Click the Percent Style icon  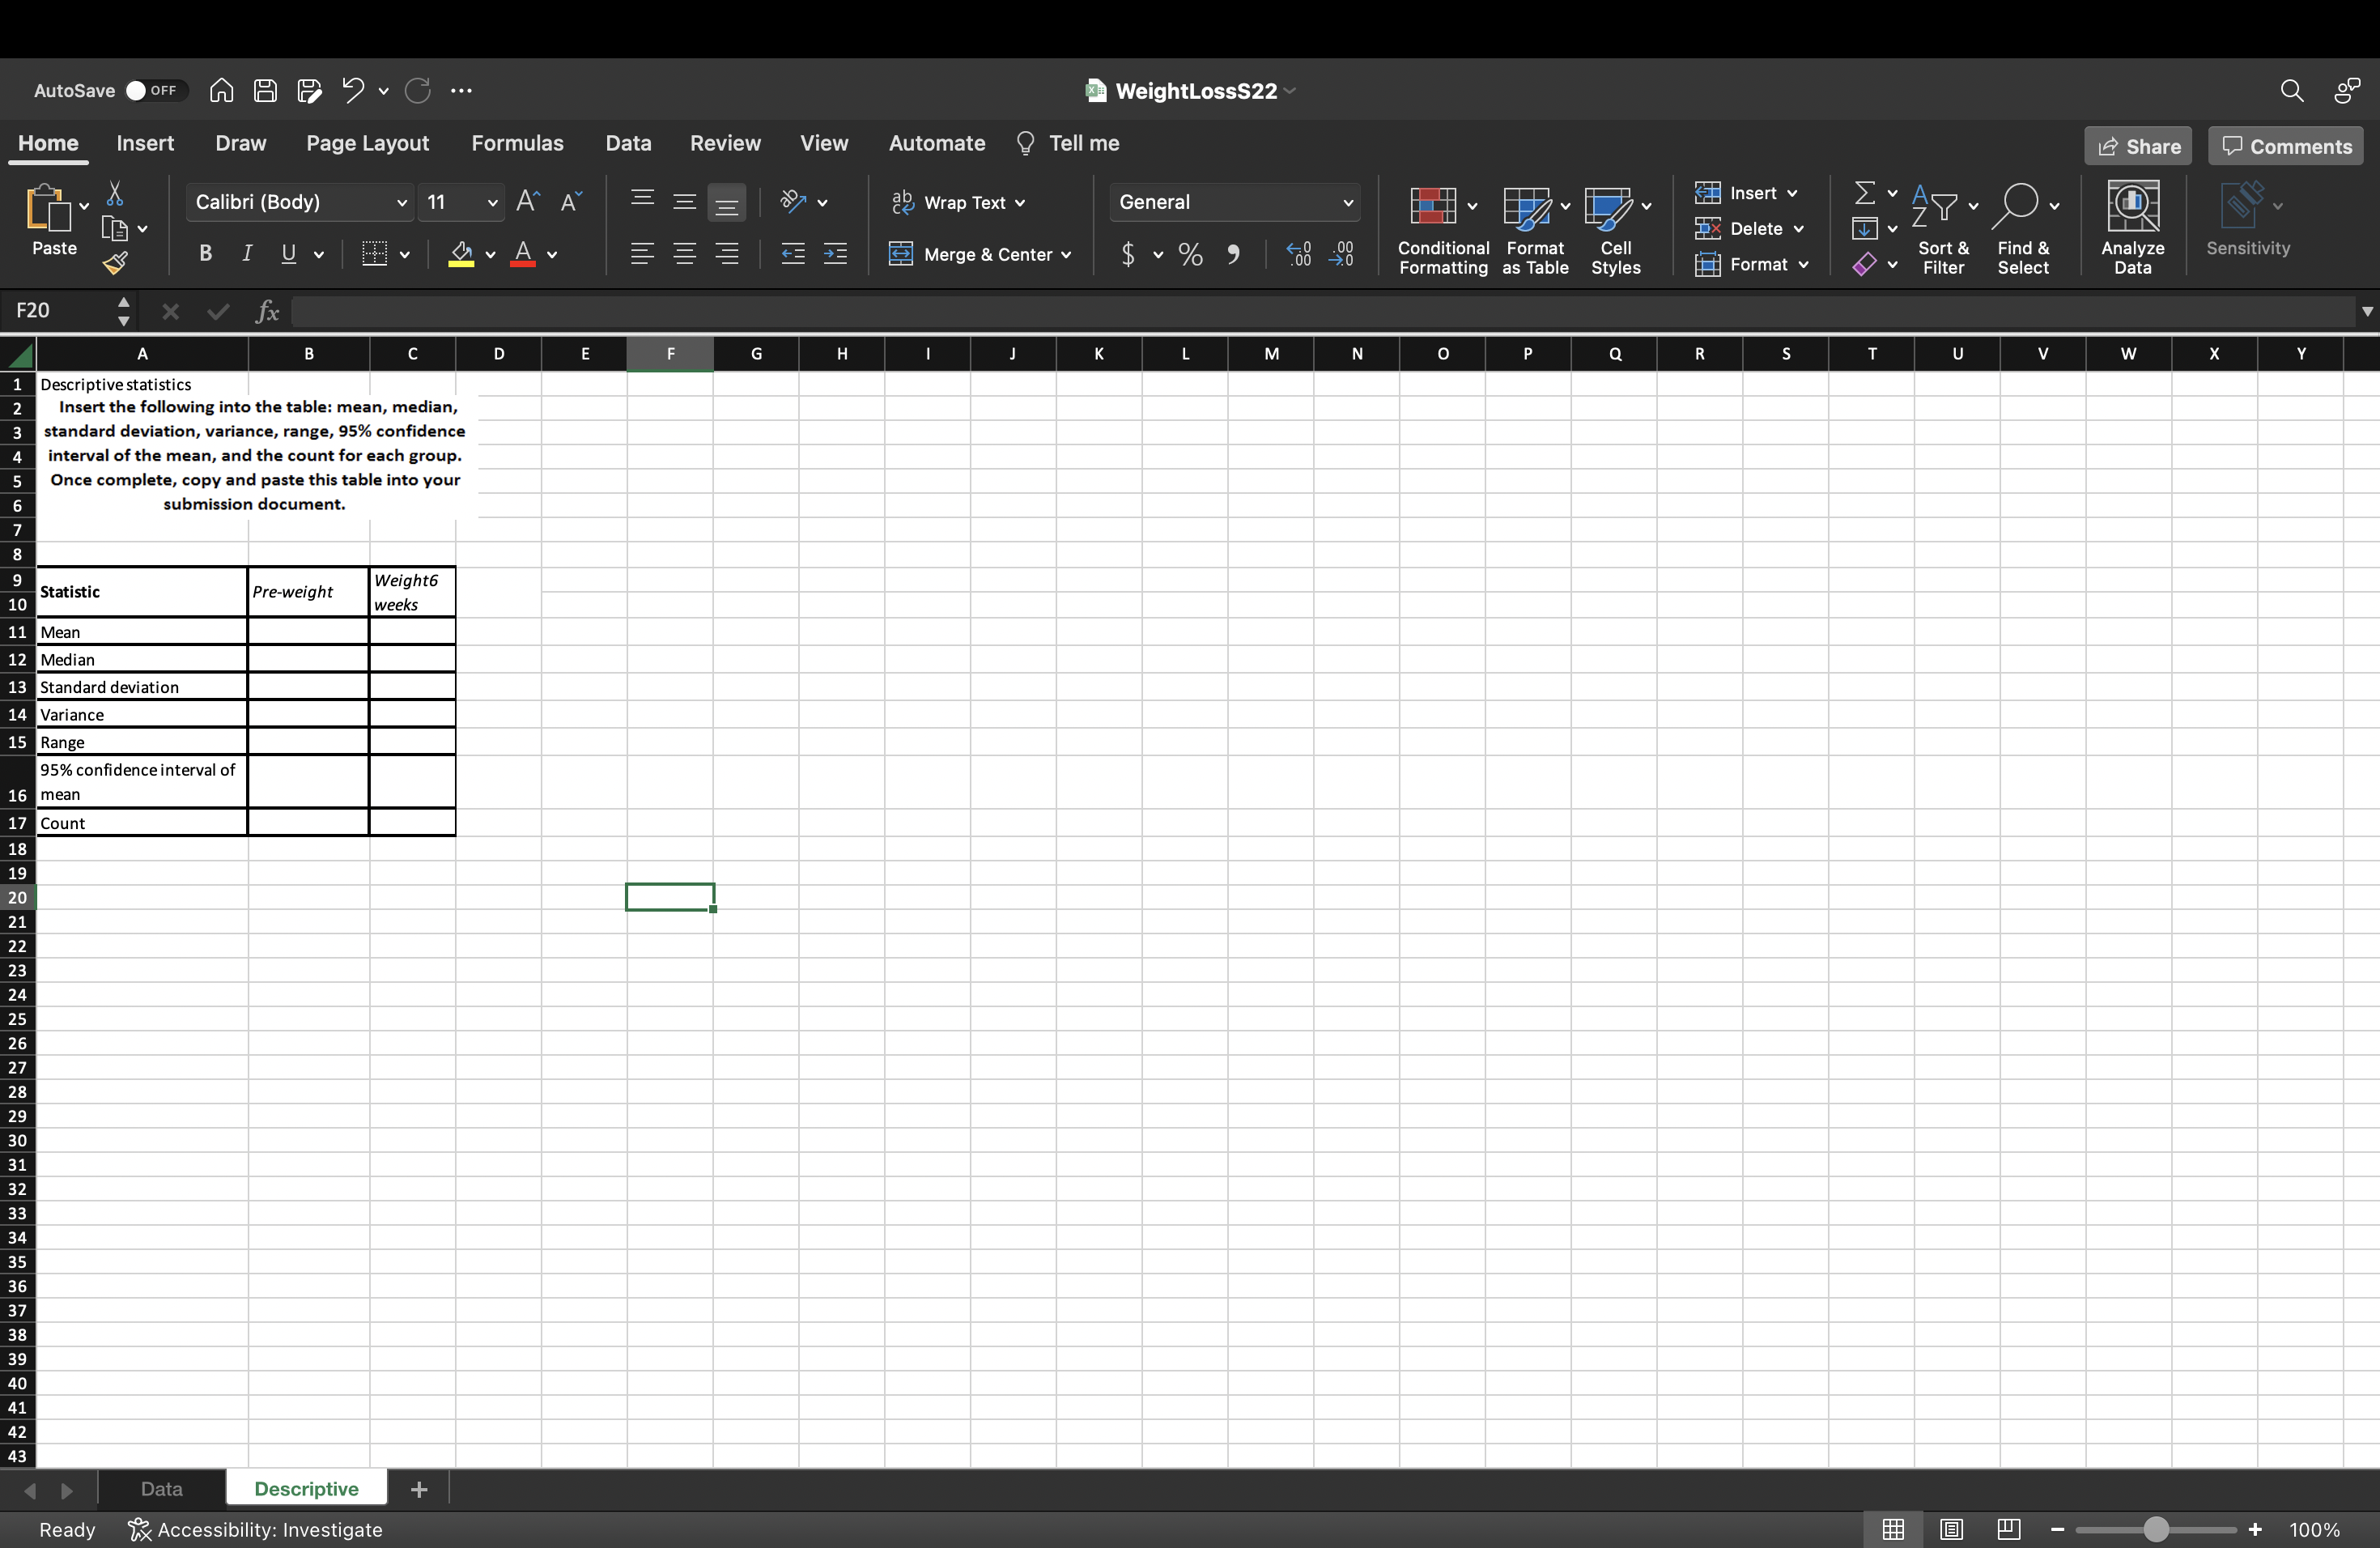[x=1189, y=254]
